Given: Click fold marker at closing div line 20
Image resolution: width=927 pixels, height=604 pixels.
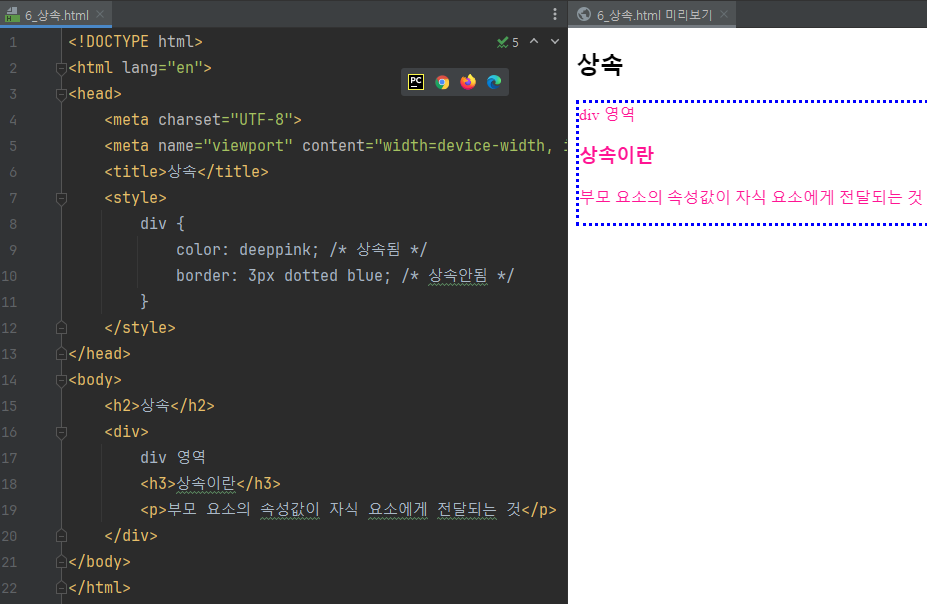Looking at the screenshot, I should [61, 535].
